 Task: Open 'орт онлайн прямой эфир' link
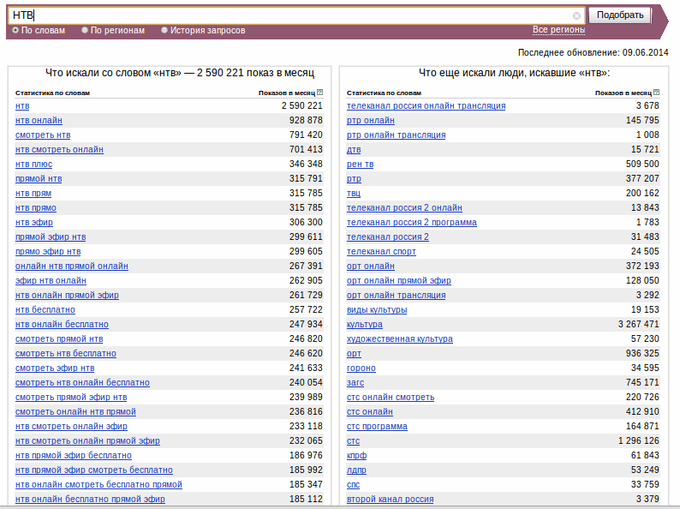(399, 281)
